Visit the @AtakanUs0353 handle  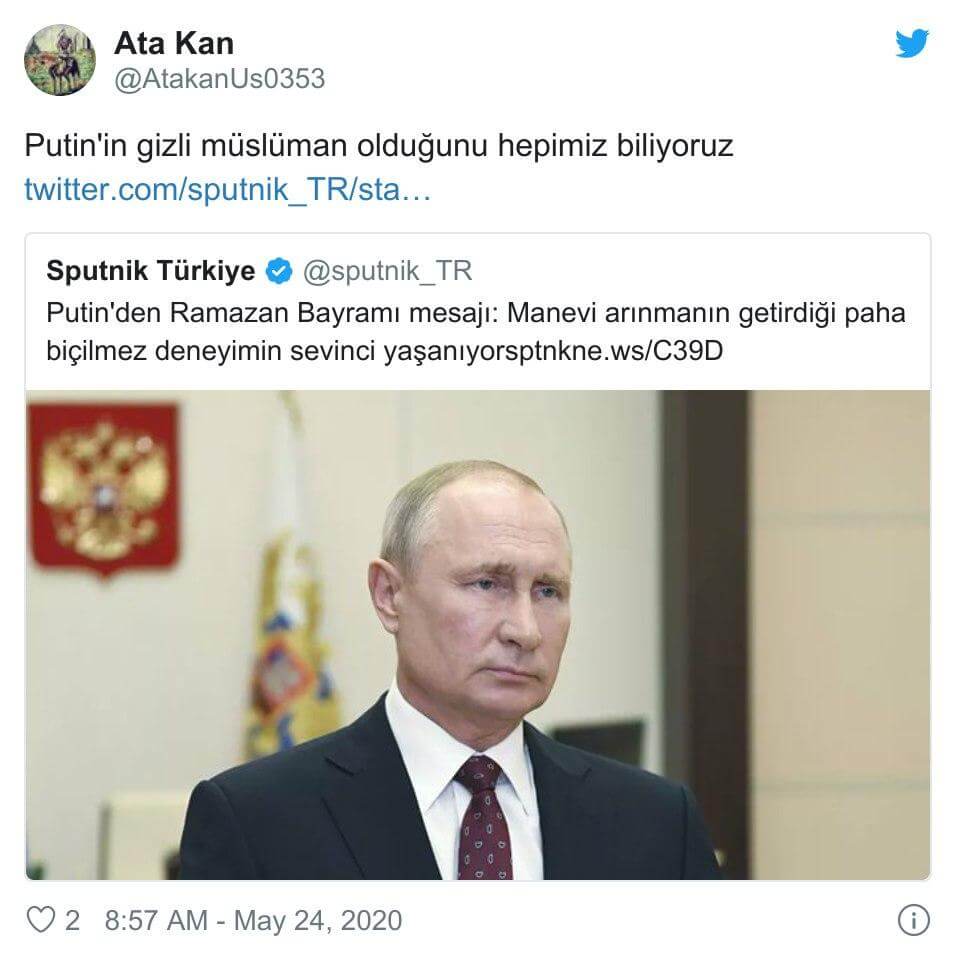(x=219, y=79)
